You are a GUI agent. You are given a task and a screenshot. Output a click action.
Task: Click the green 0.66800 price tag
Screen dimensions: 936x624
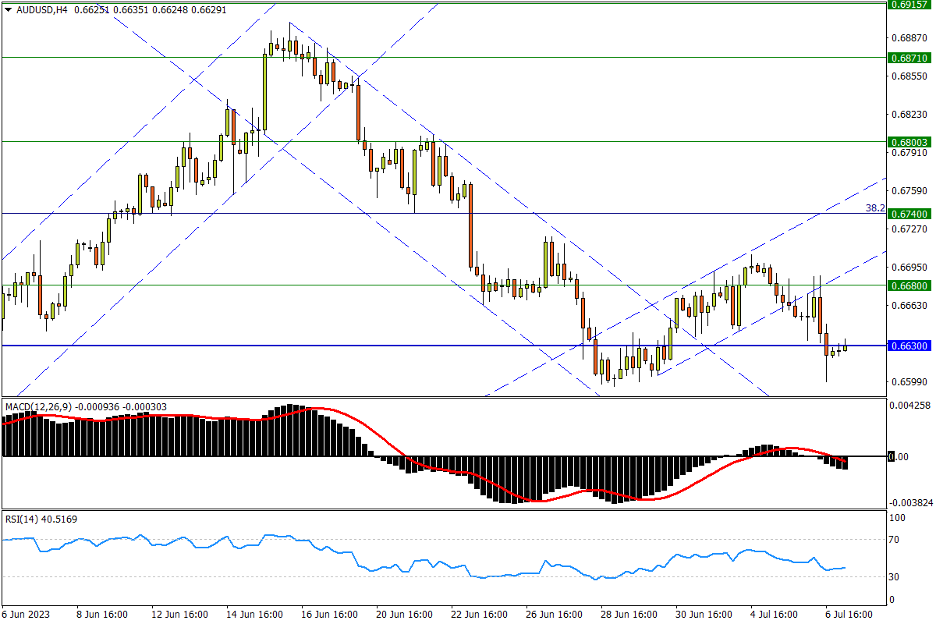click(x=908, y=286)
